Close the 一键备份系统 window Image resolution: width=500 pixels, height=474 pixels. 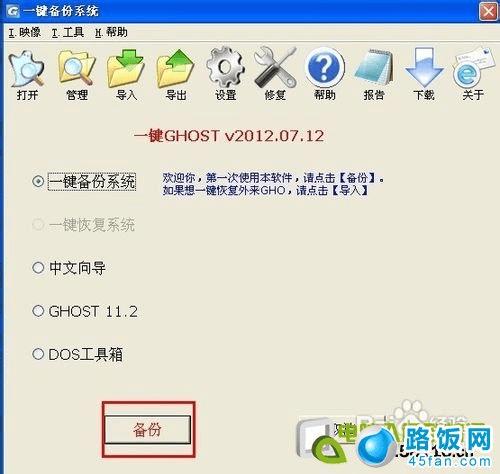tap(488, 11)
